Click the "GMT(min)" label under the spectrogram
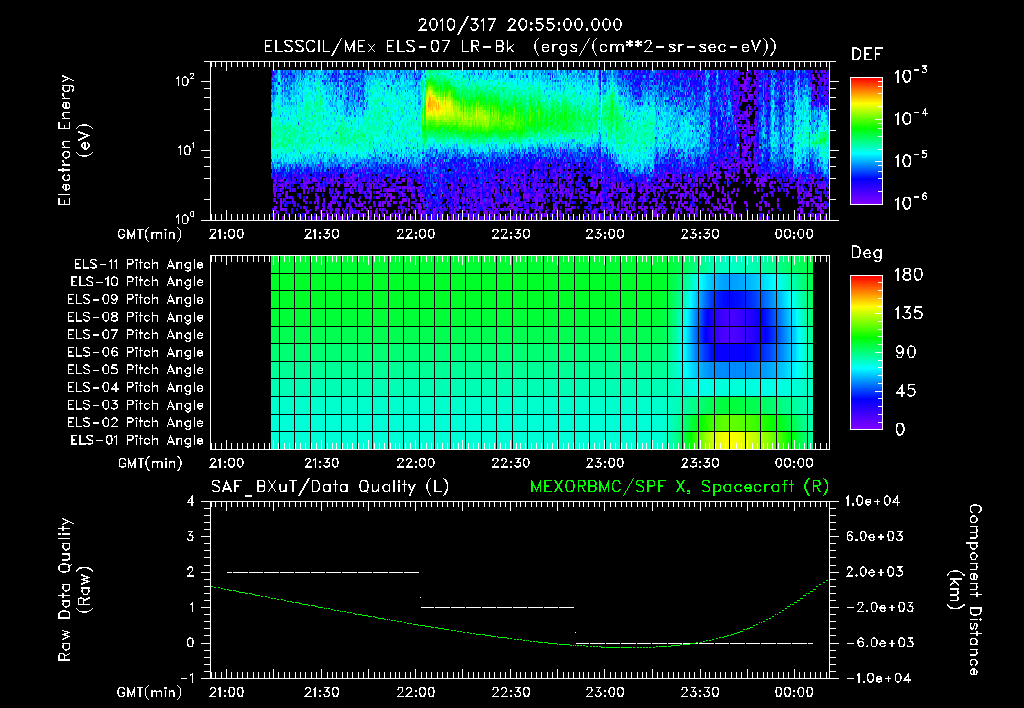This screenshot has height=708, width=1024. click(150, 234)
